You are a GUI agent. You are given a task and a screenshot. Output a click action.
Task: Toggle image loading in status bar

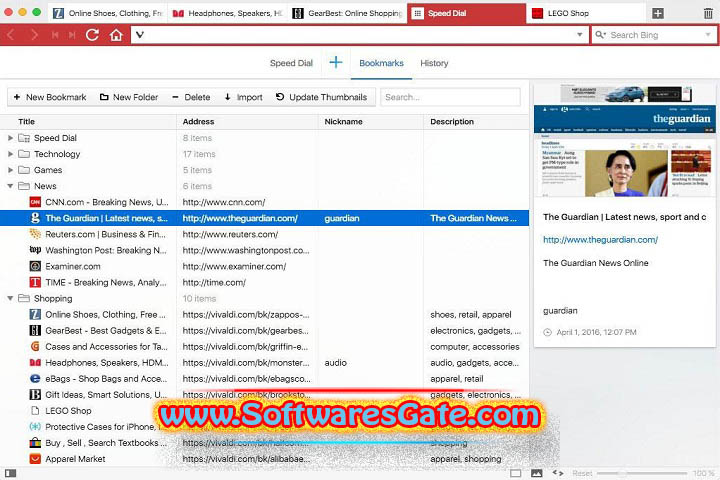536,473
